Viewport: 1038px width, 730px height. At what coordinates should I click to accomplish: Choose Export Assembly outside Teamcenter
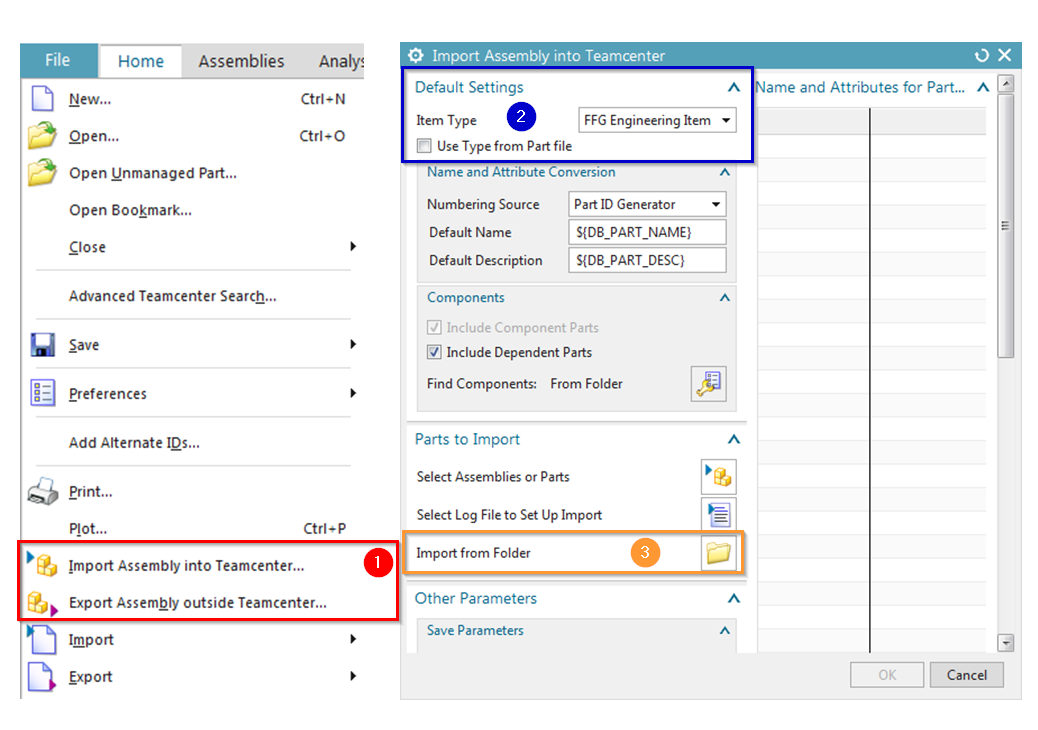tap(197, 603)
